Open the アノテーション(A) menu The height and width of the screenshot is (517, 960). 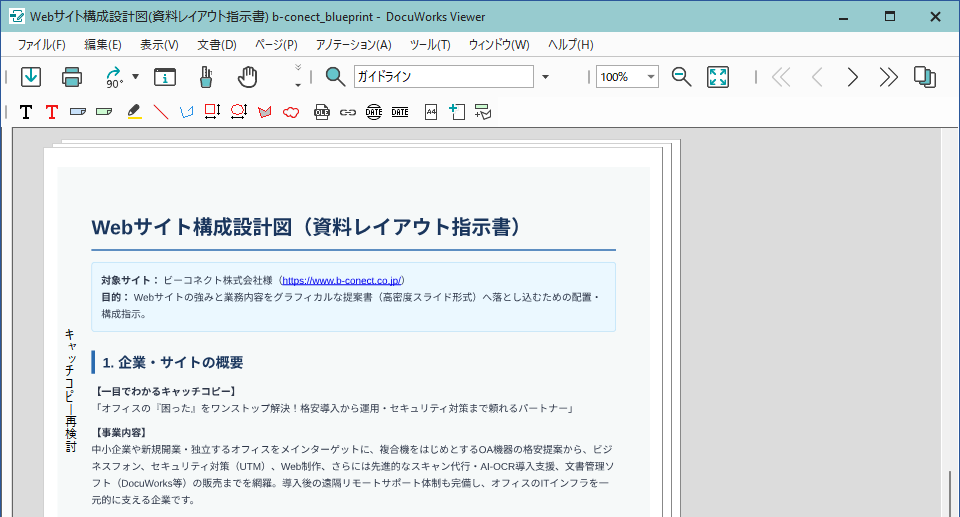click(x=353, y=45)
